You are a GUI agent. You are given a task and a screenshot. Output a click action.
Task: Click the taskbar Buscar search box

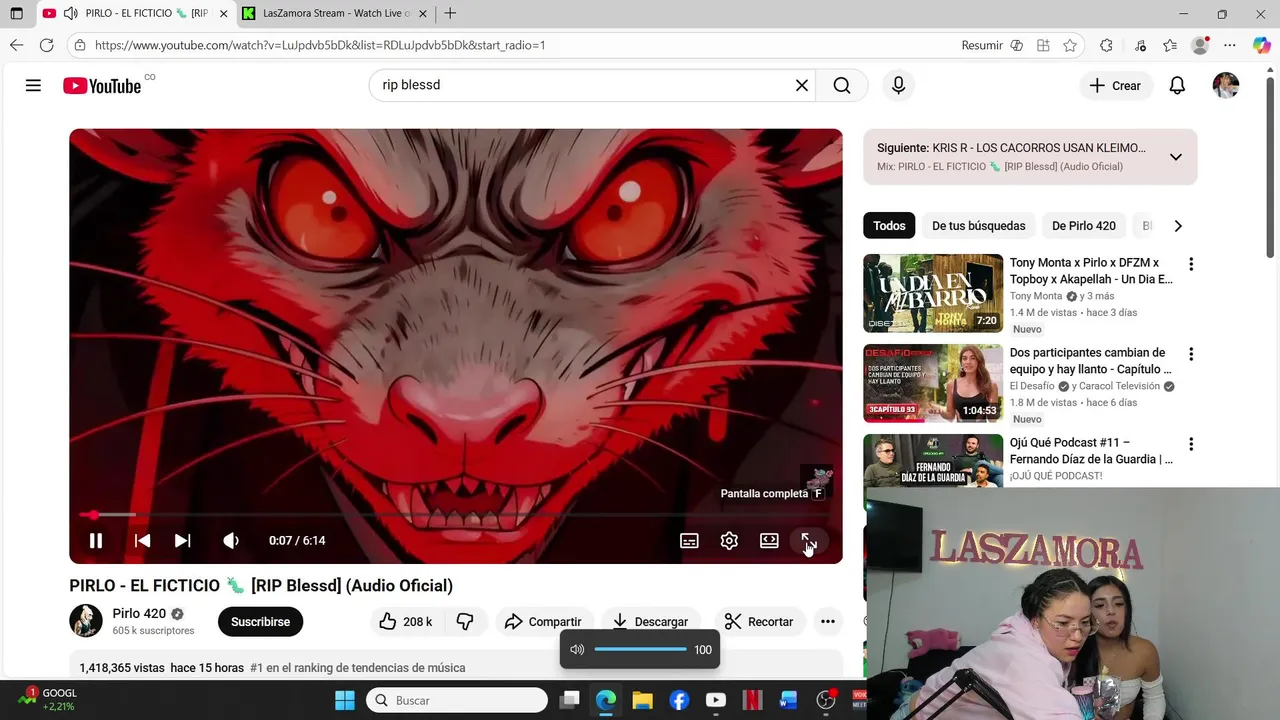(457, 700)
